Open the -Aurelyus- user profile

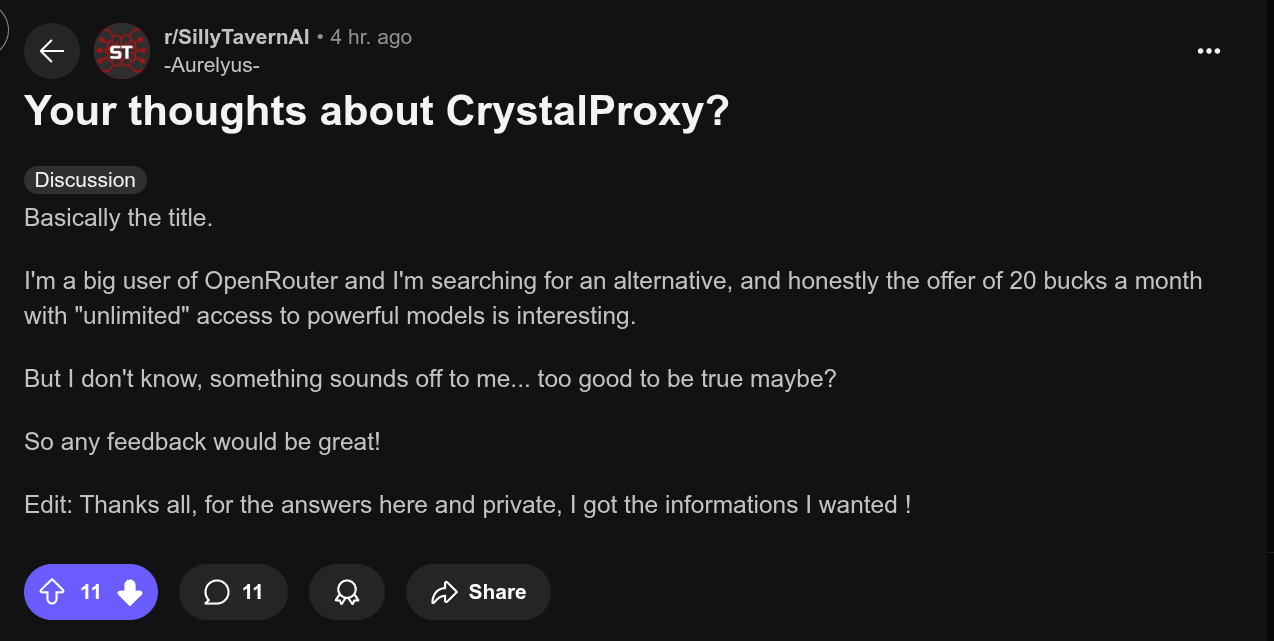tap(212, 65)
